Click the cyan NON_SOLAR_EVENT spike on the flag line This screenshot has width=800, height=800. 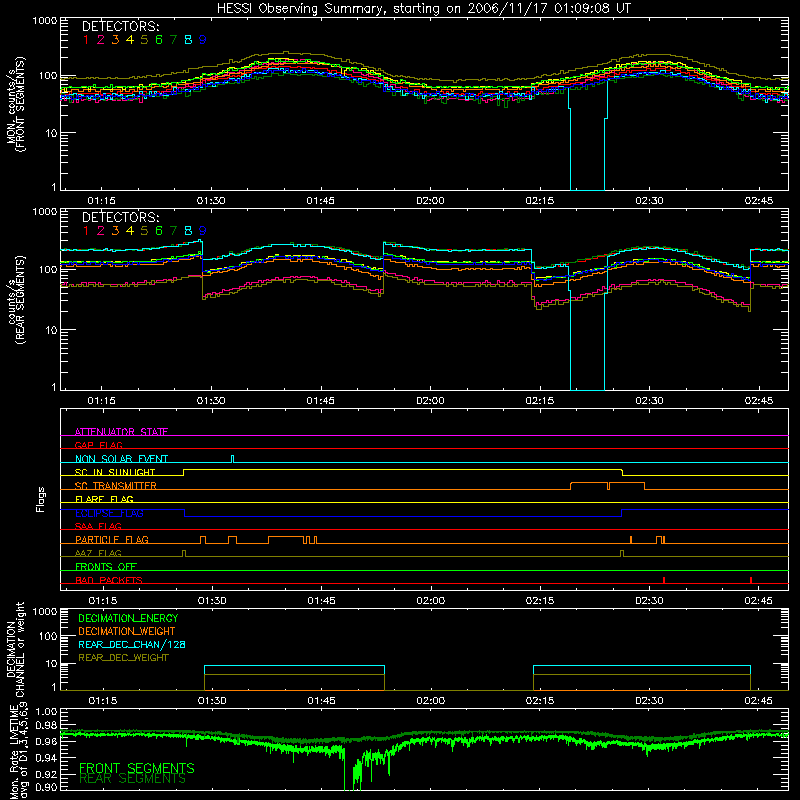point(233,459)
